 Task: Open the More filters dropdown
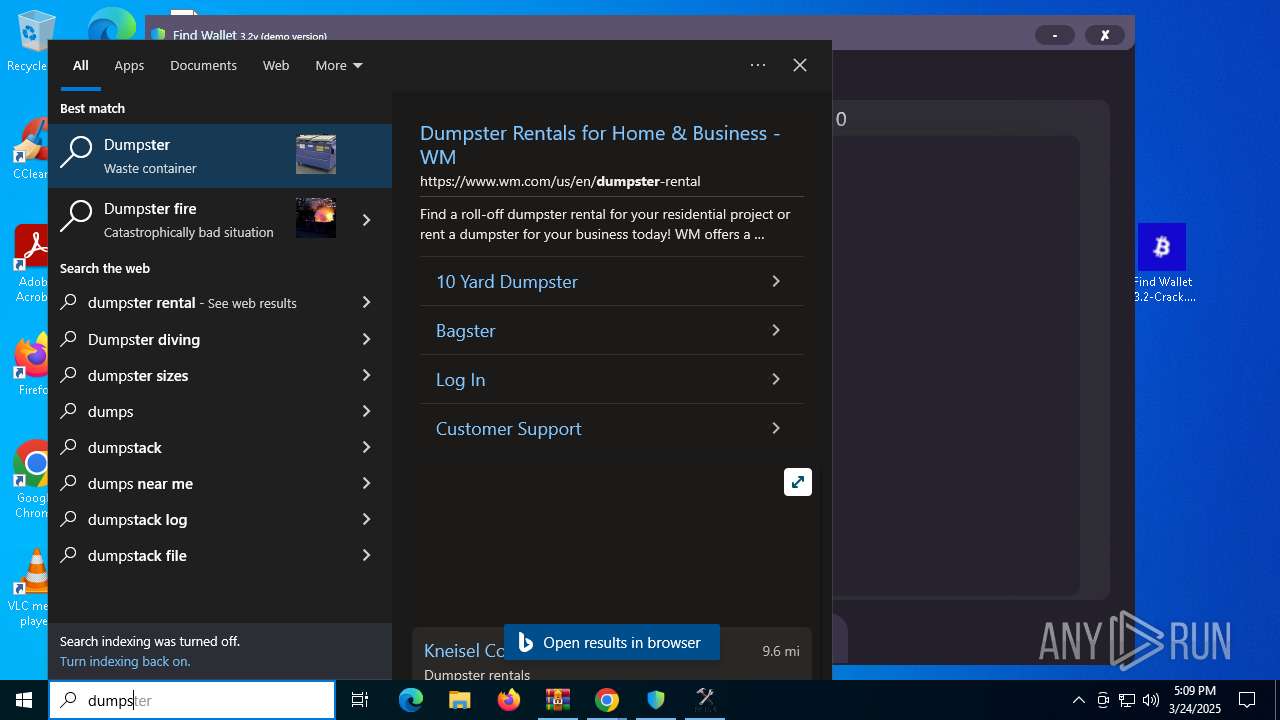pyautogui.click(x=339, y=65)
